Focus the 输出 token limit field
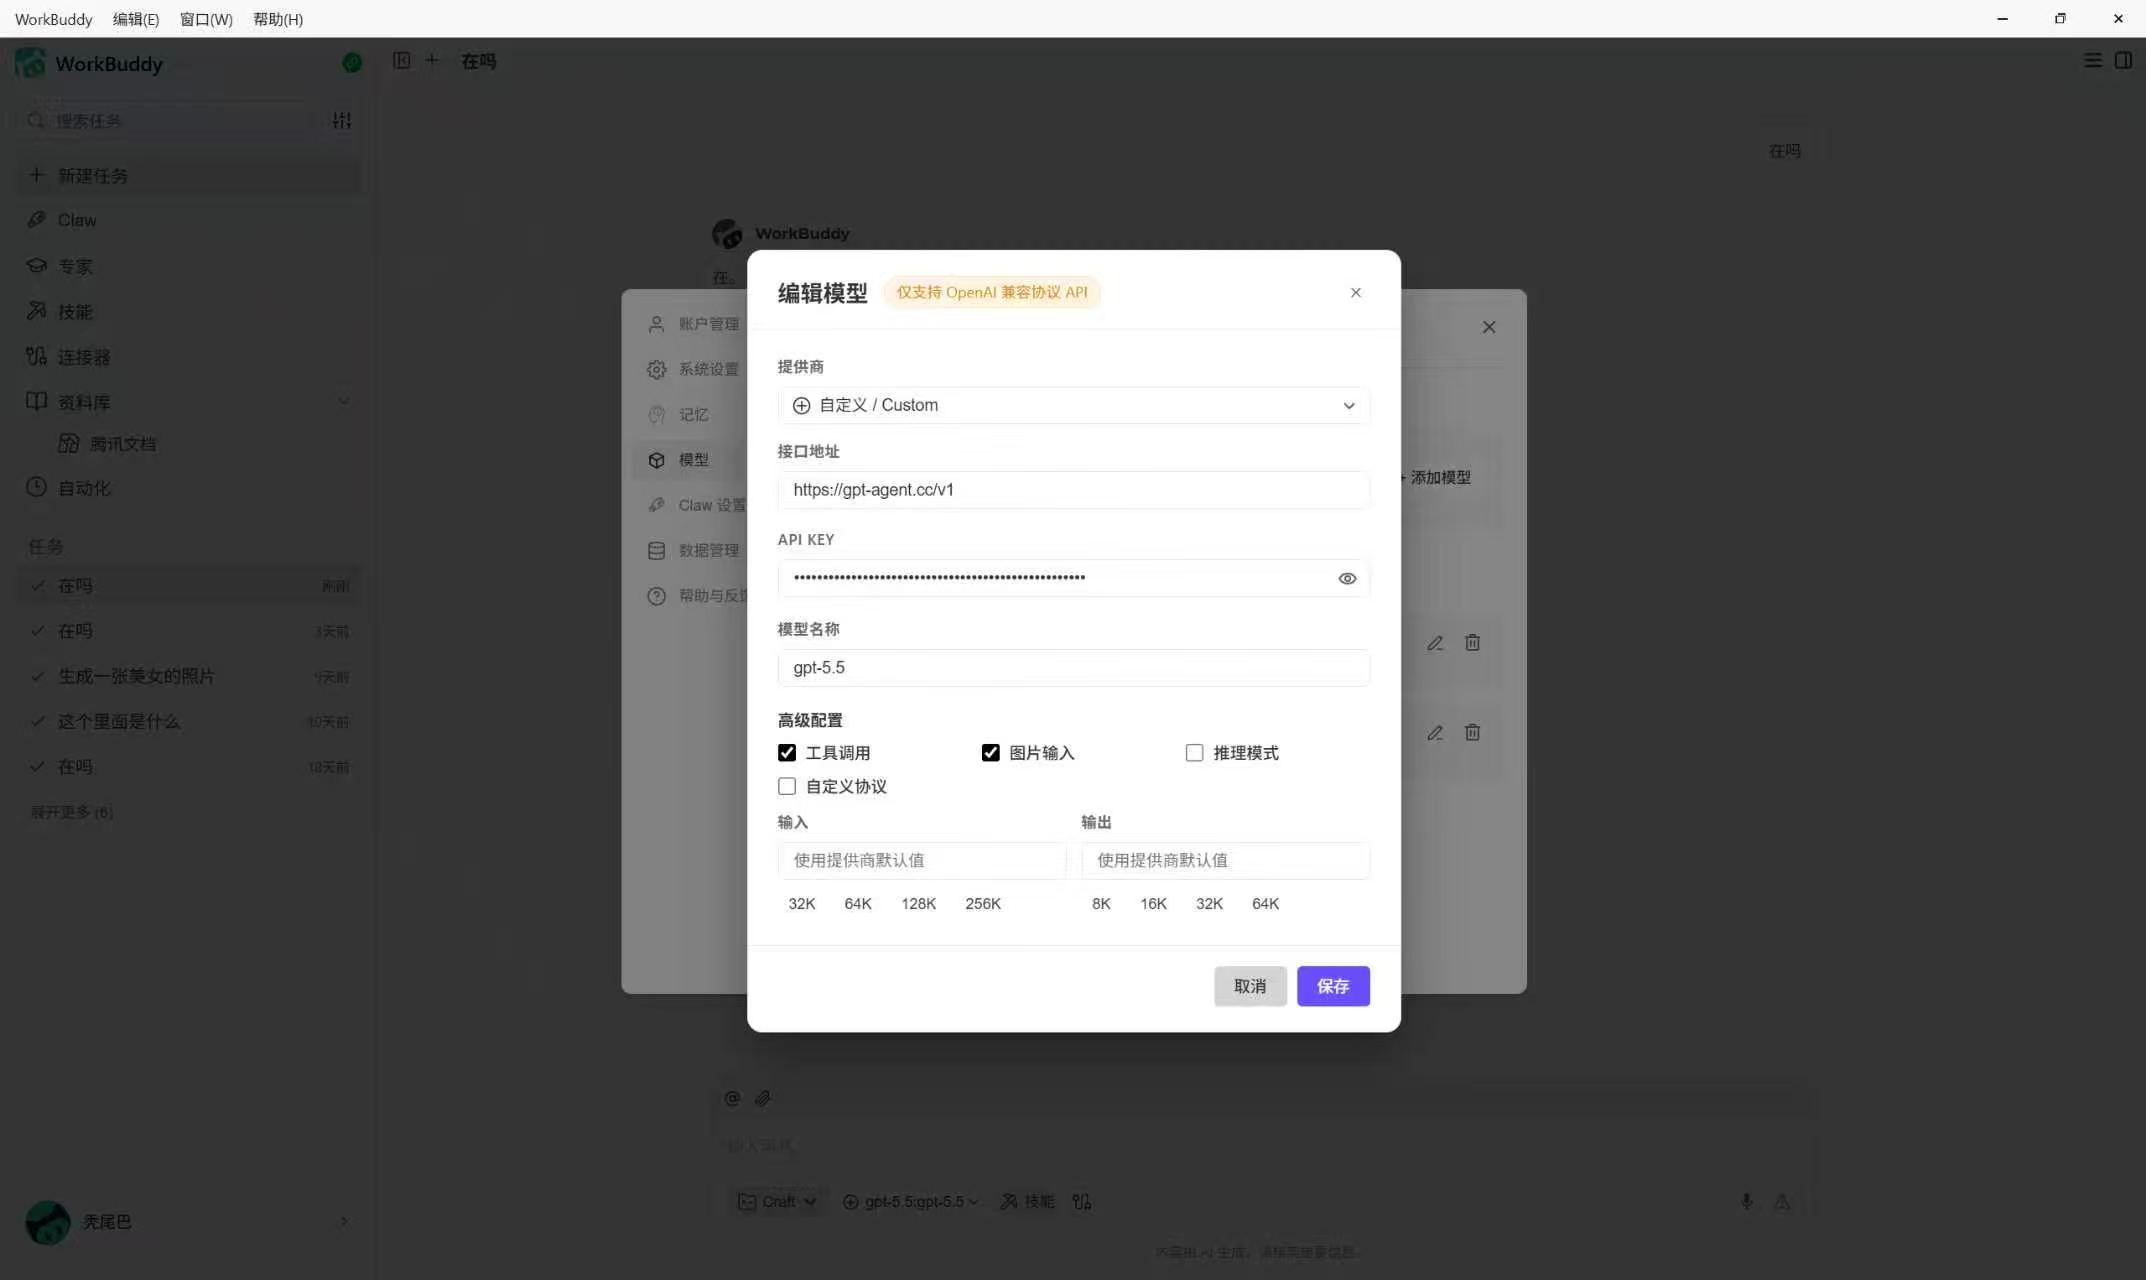This screenshot has width=2146, height=1280. (1225, 861)
